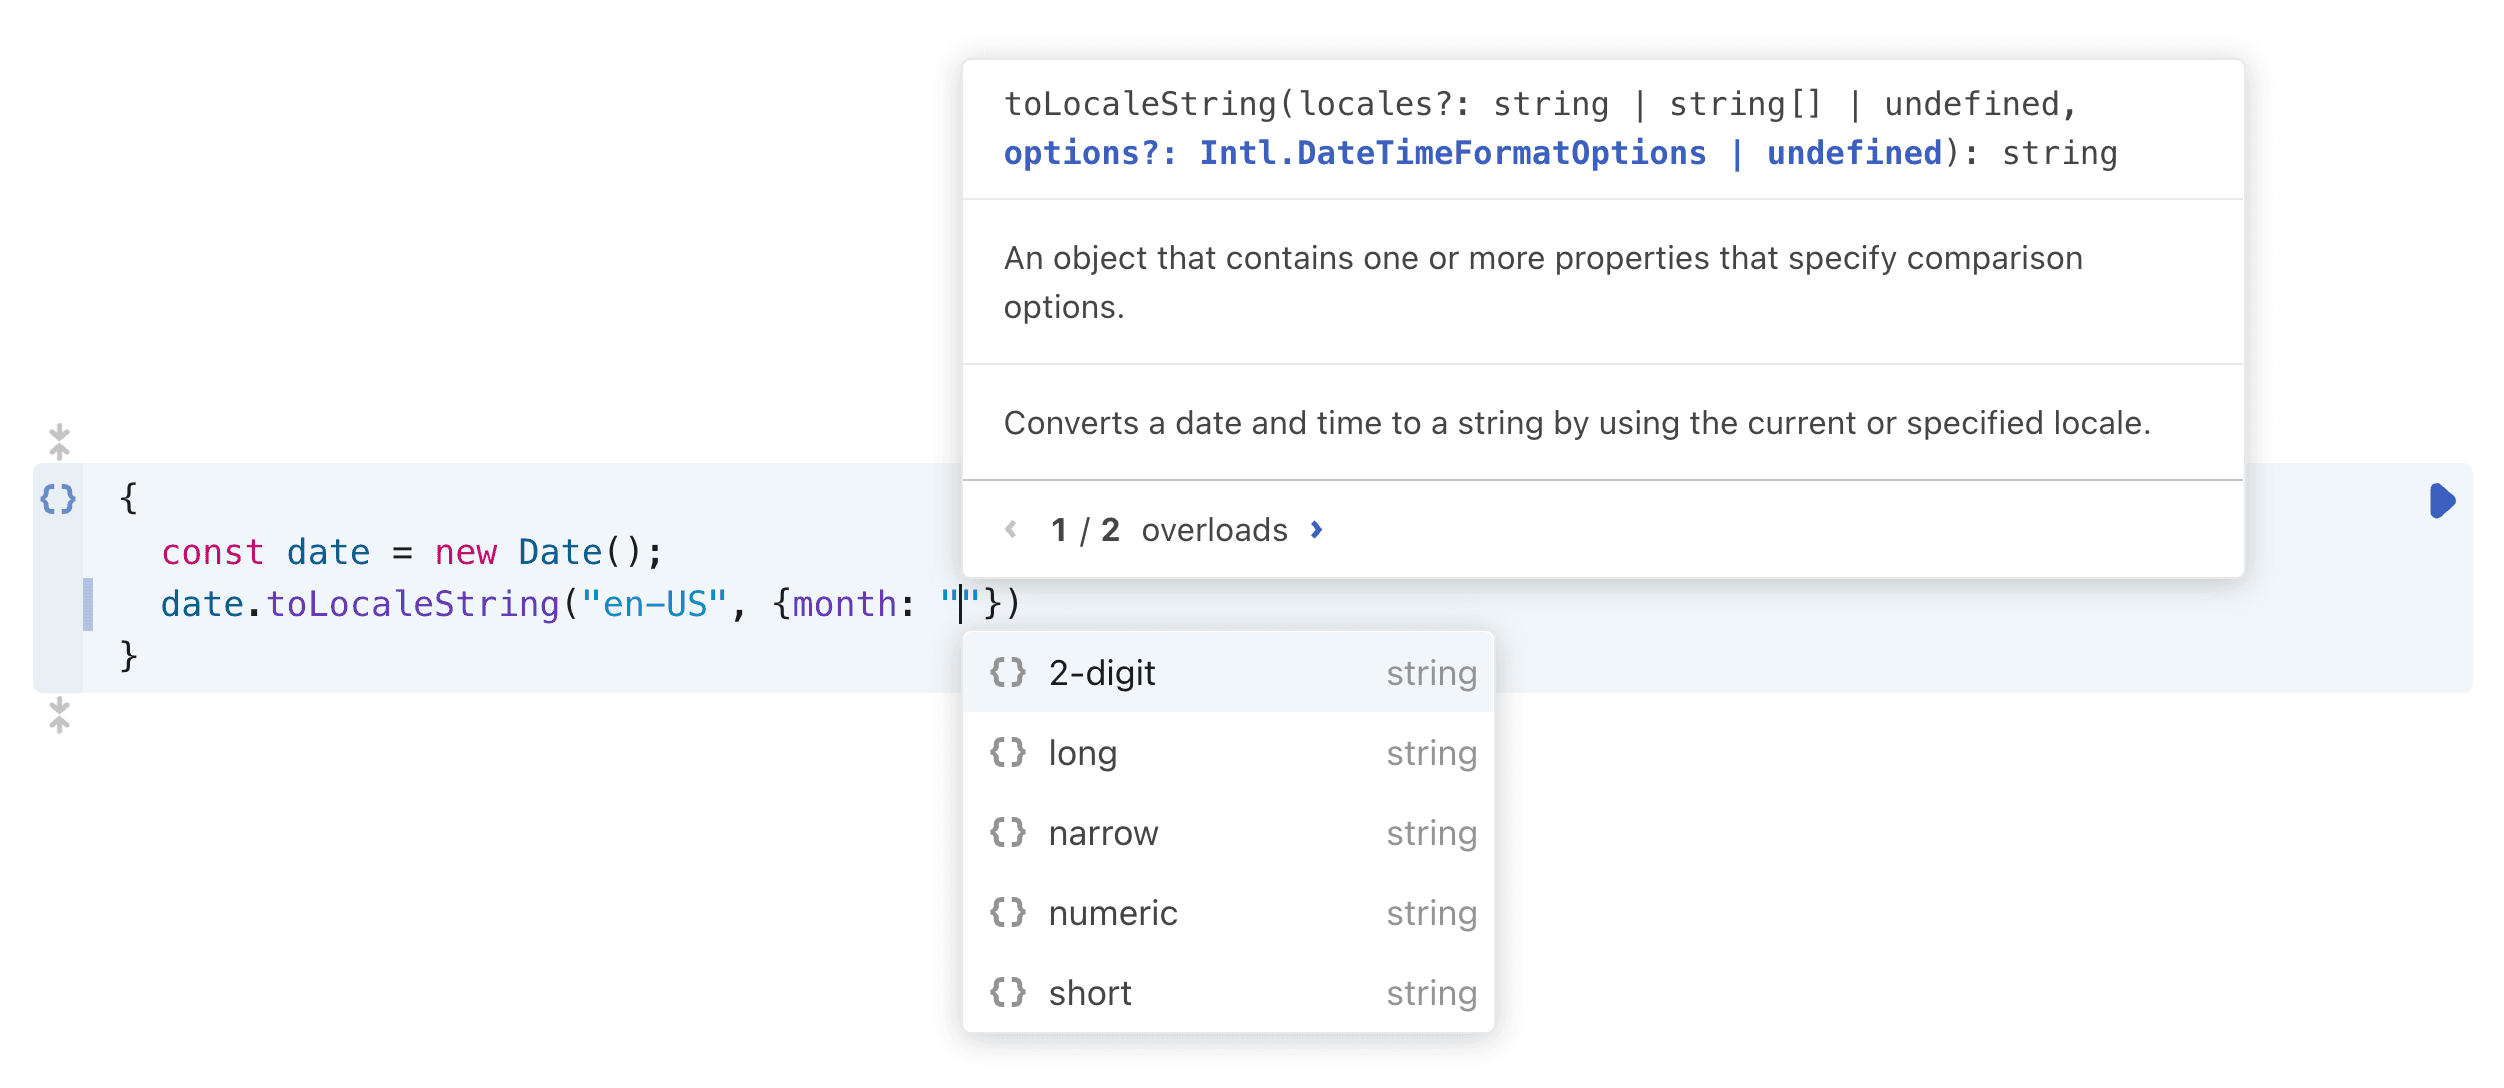
Task: Run the cell with the blue play button
Action: [x=2441, y=500]
